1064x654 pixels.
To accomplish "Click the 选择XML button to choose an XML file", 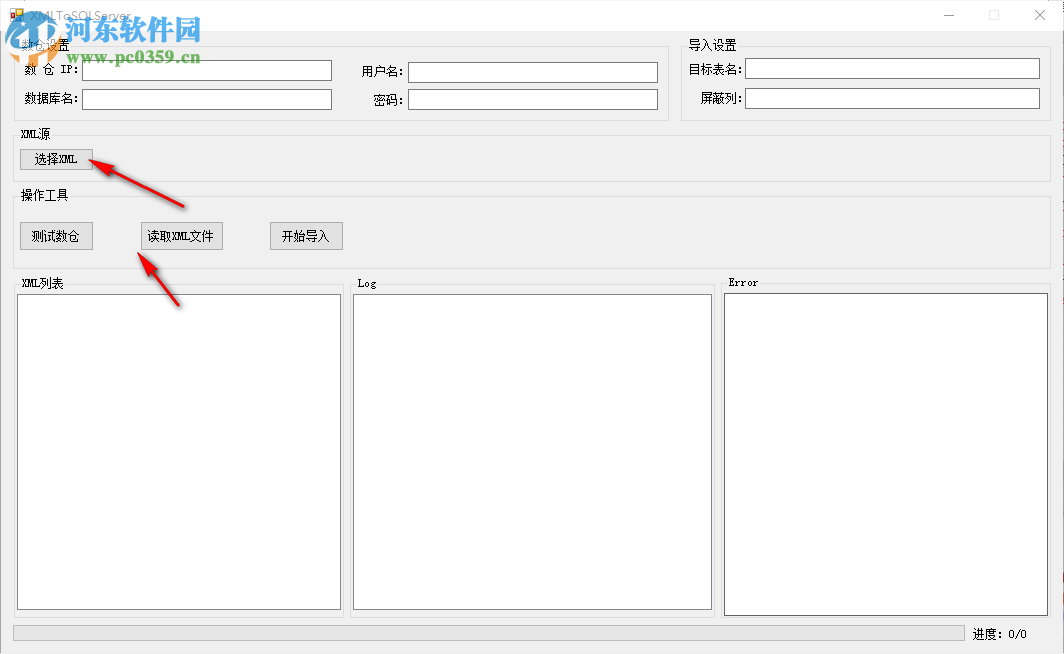I will pos(55,159).
